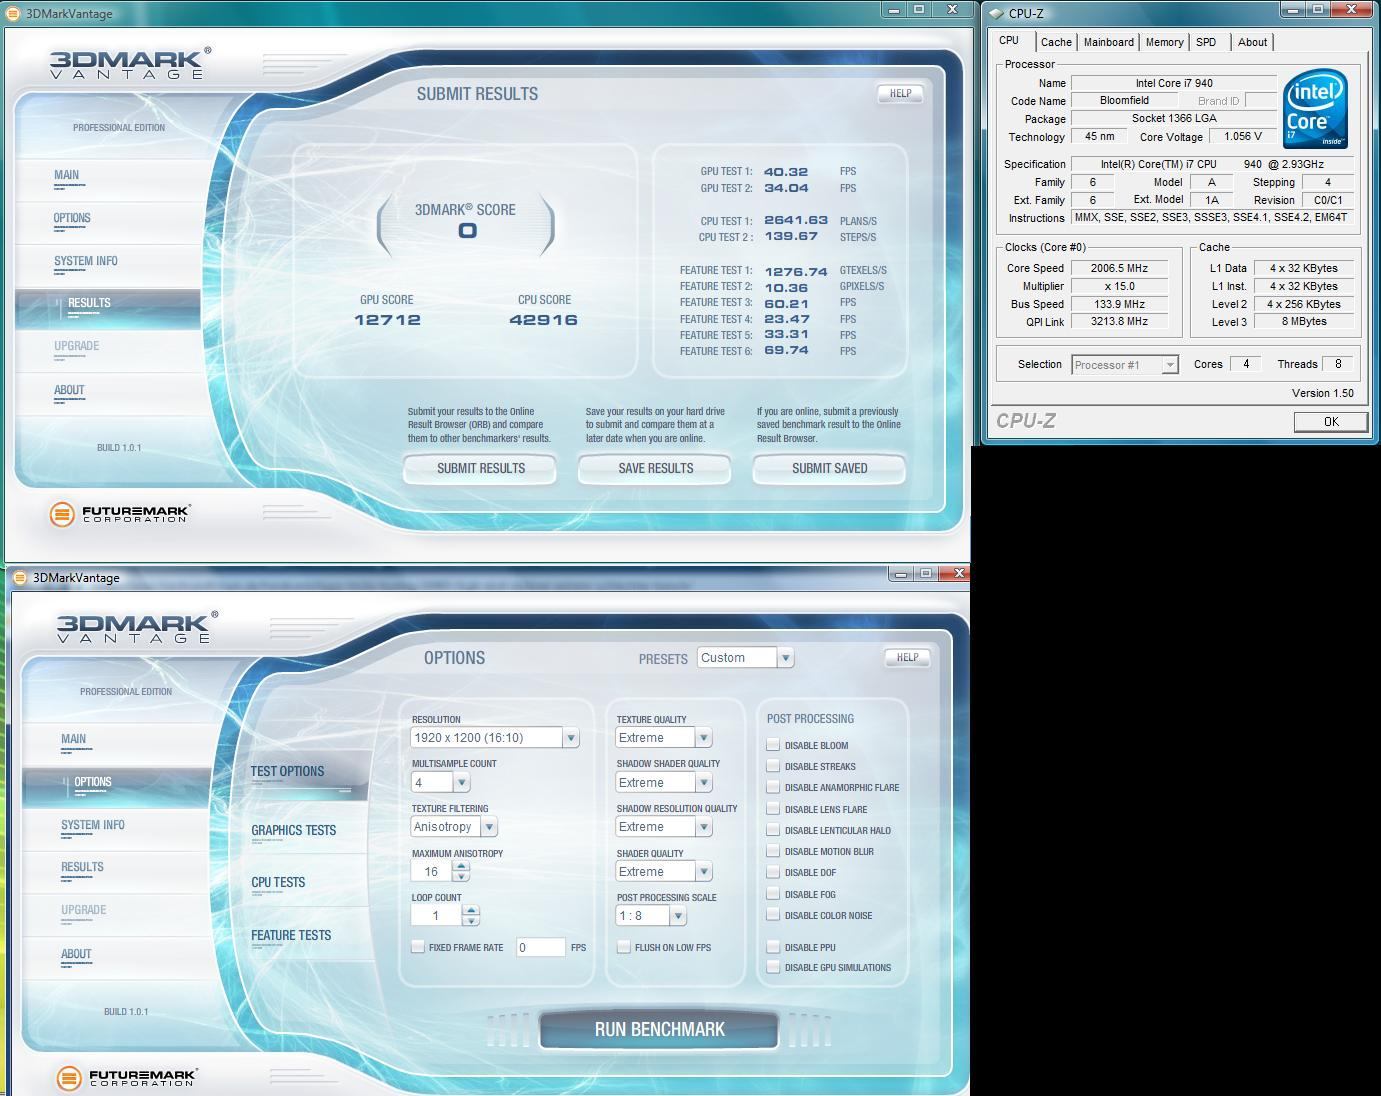Click OK button in CPU-Z
This screenshot has width=1381, height=1096.
tap(1331, 422)
